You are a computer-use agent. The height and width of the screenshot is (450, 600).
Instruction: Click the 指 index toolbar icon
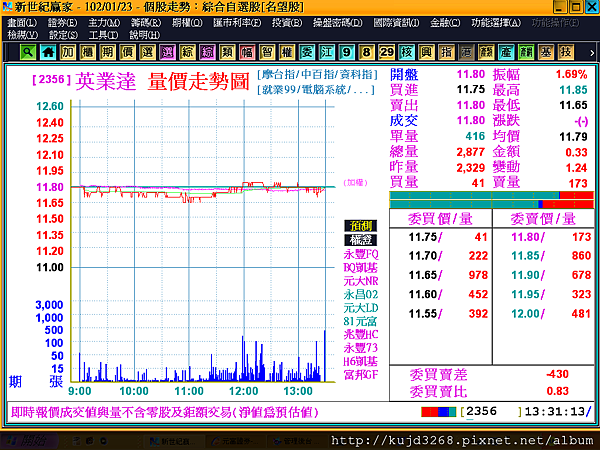click(x=446, y=52)
